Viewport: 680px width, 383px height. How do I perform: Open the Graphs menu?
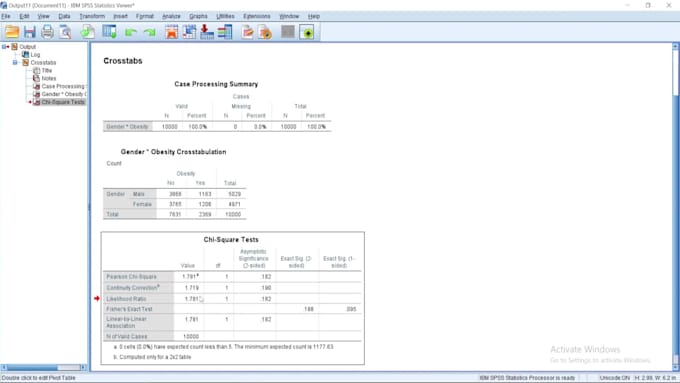click(x=198, y=16)
